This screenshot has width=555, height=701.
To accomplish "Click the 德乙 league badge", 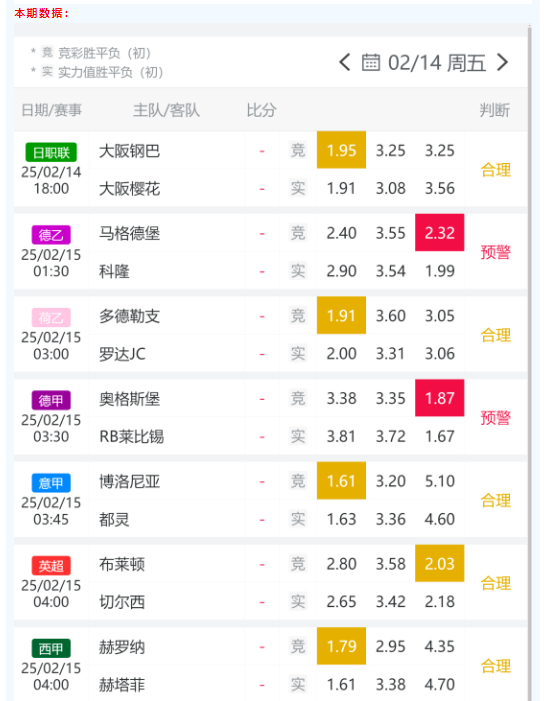I will [51, 235].
